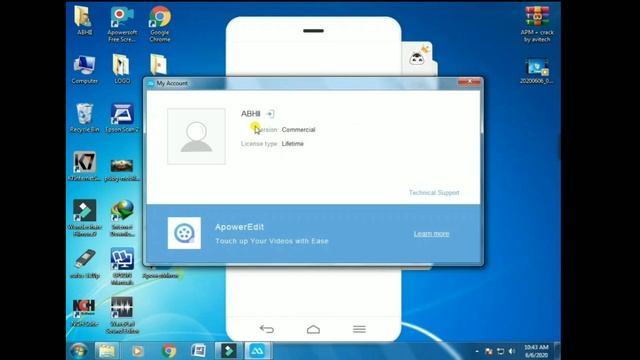The width and height of the screenshot is (640, 360).
Task: Open Windows Media Player from taskbar
Action: click(138, 351)
